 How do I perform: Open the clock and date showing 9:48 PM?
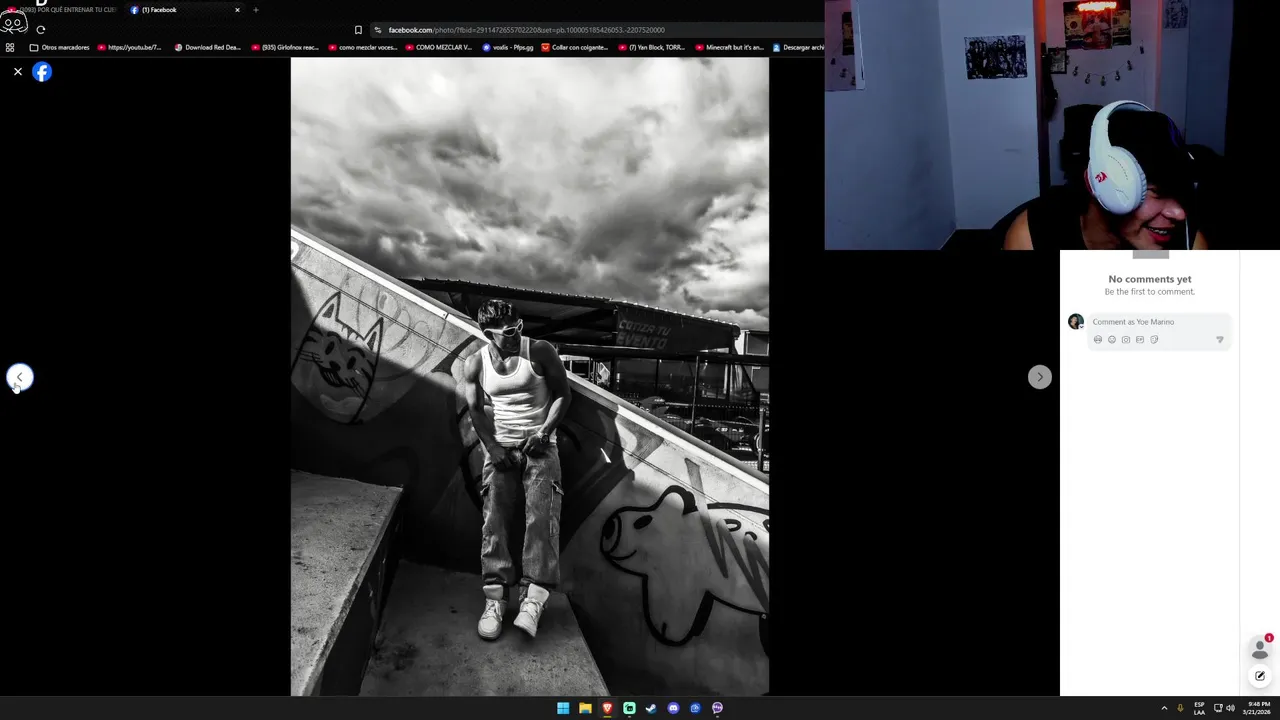click(x=1258, y=708)
